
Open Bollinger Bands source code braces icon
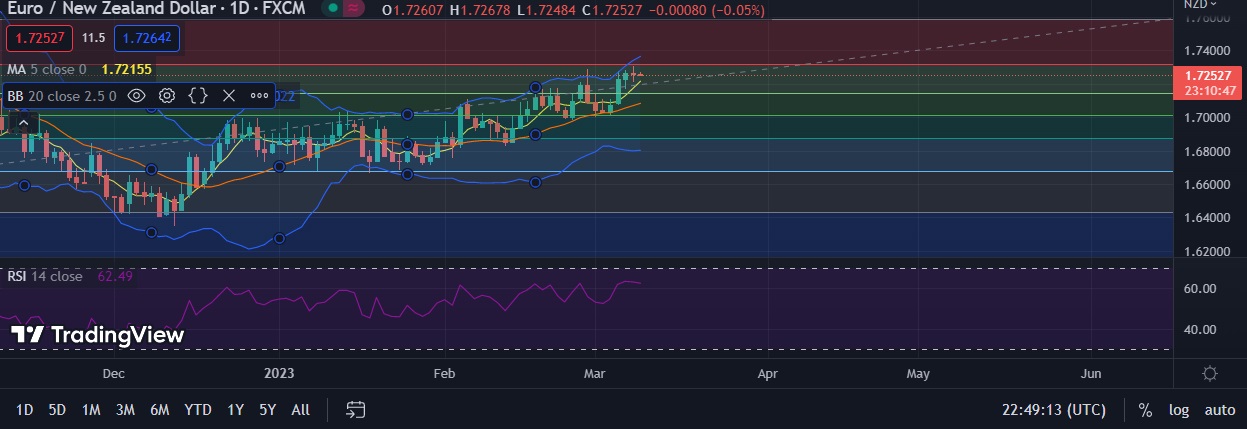tap(198, 96)
